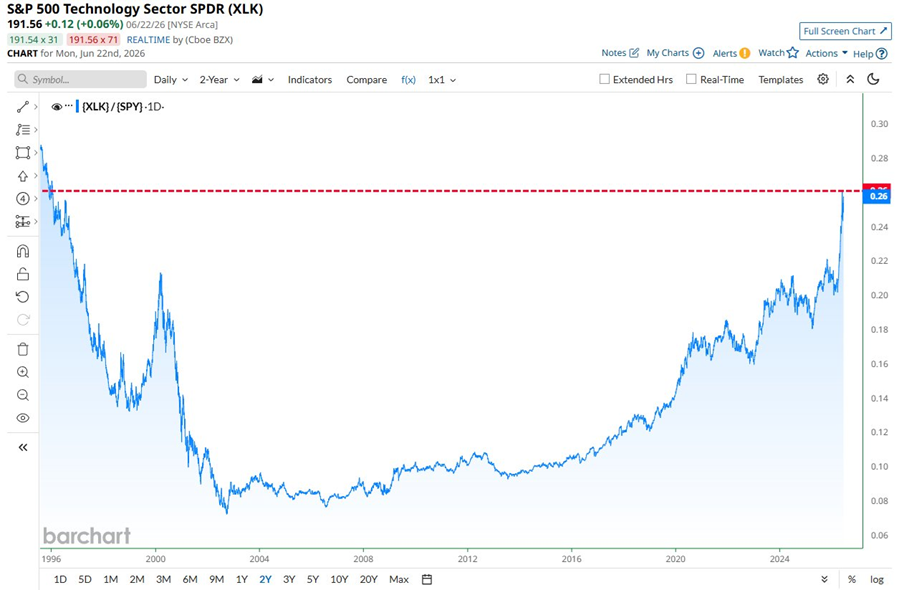The height and width of the screenshot is (590, 899).
Task: Open chart settings gear icon
Action: coord(823,79)
